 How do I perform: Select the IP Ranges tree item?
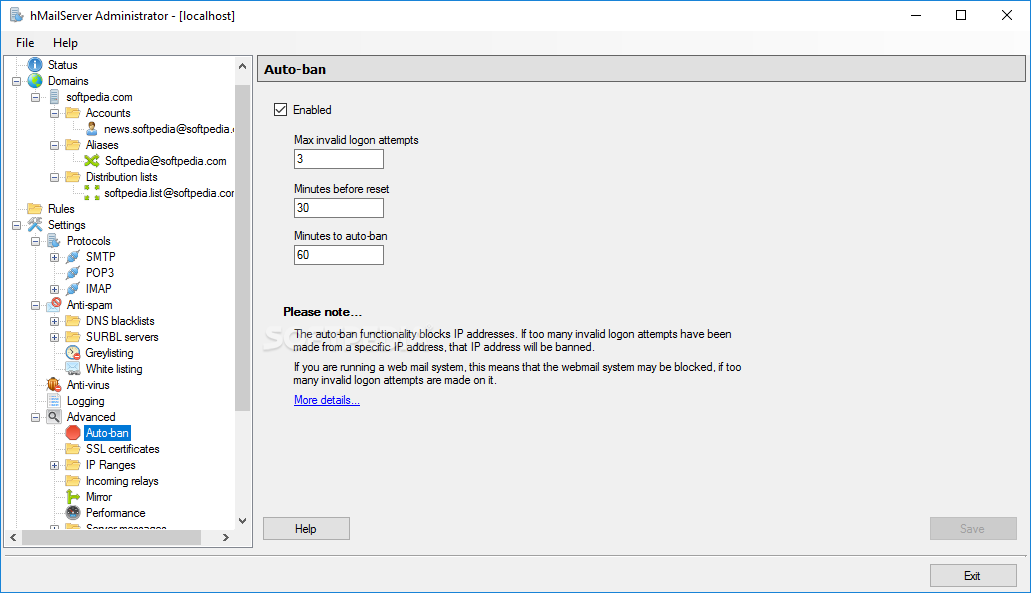click(x=110, y=465)
